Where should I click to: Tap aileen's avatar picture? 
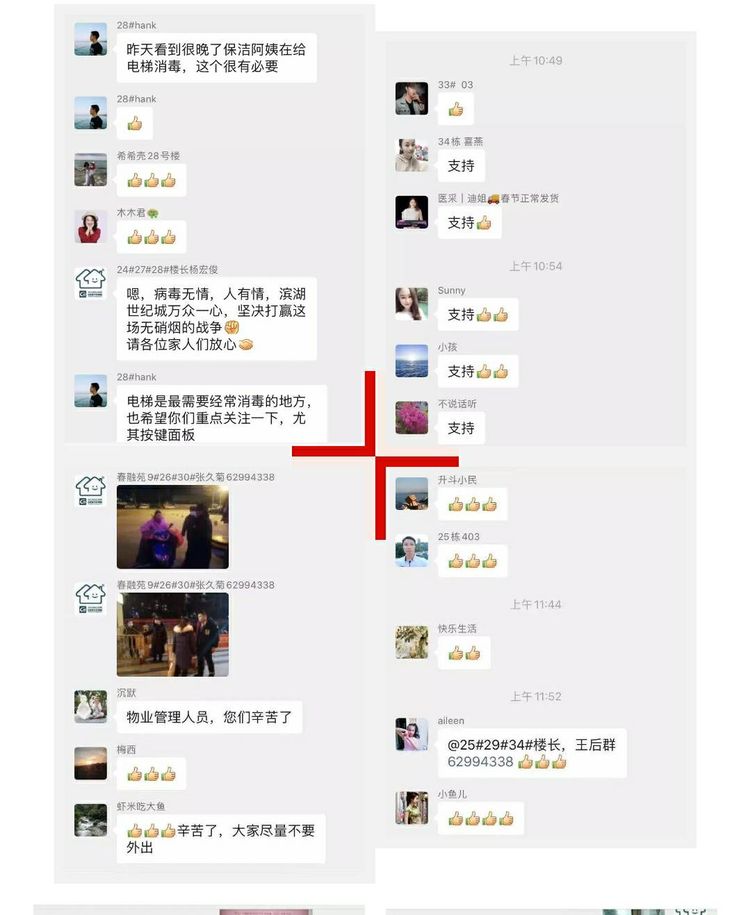point(411,734)
